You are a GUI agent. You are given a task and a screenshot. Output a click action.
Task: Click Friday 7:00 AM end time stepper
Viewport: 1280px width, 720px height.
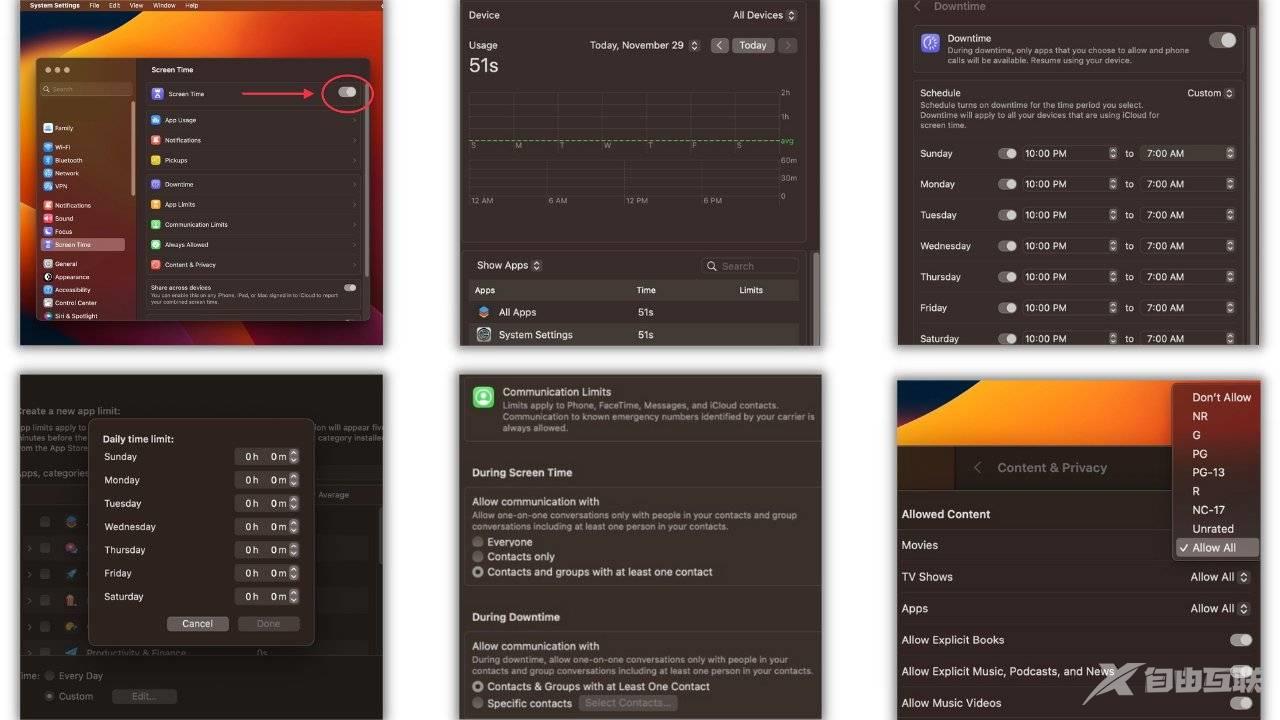[1230, 308]
